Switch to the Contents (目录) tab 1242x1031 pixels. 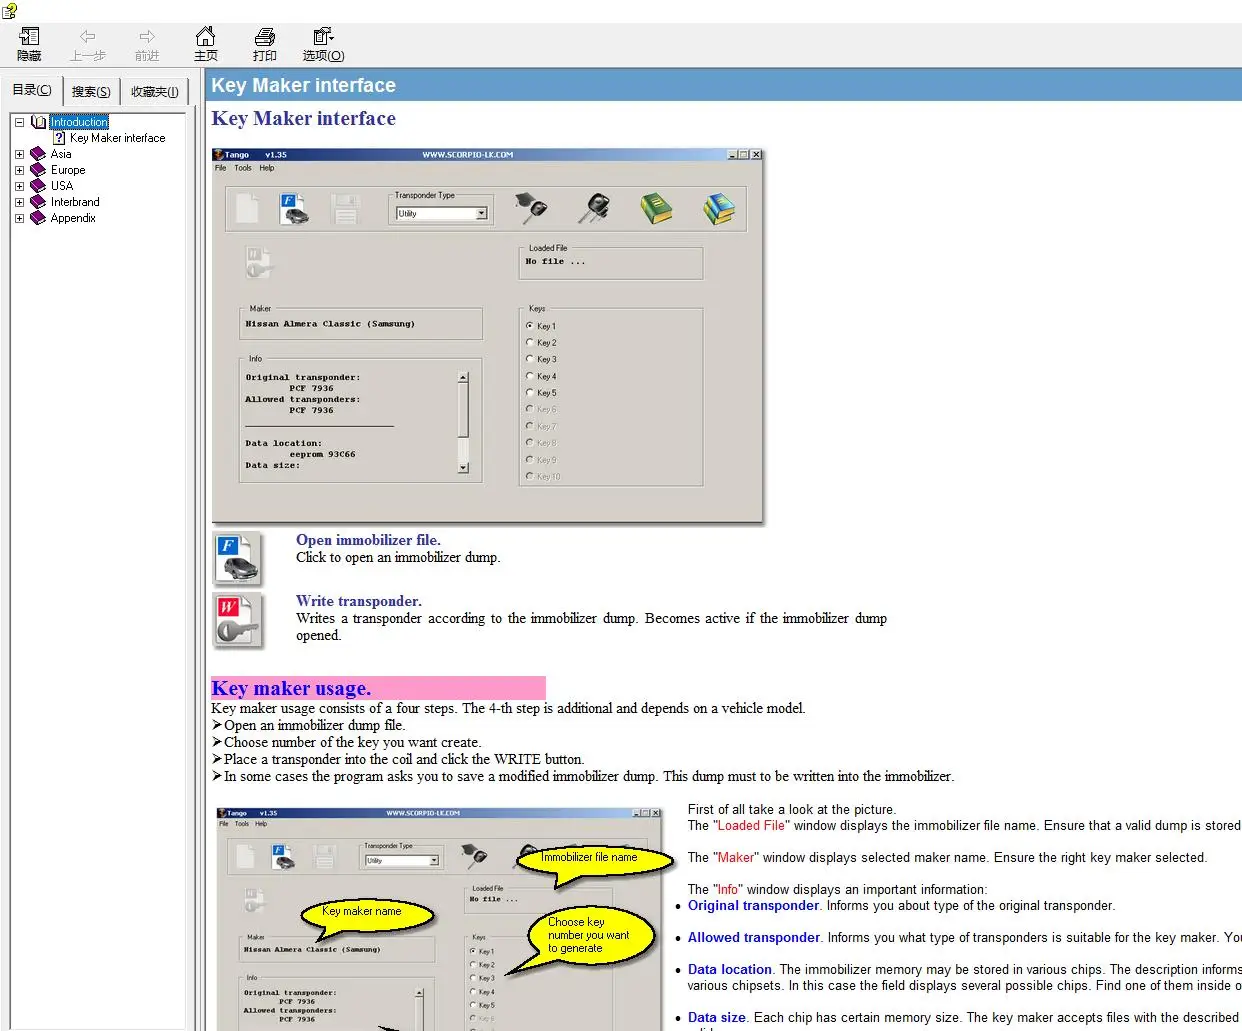coord(32,90)
